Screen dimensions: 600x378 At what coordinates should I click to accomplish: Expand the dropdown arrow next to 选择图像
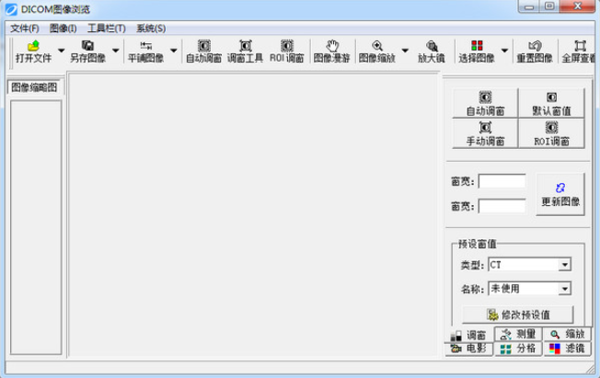tap(505, 51)
